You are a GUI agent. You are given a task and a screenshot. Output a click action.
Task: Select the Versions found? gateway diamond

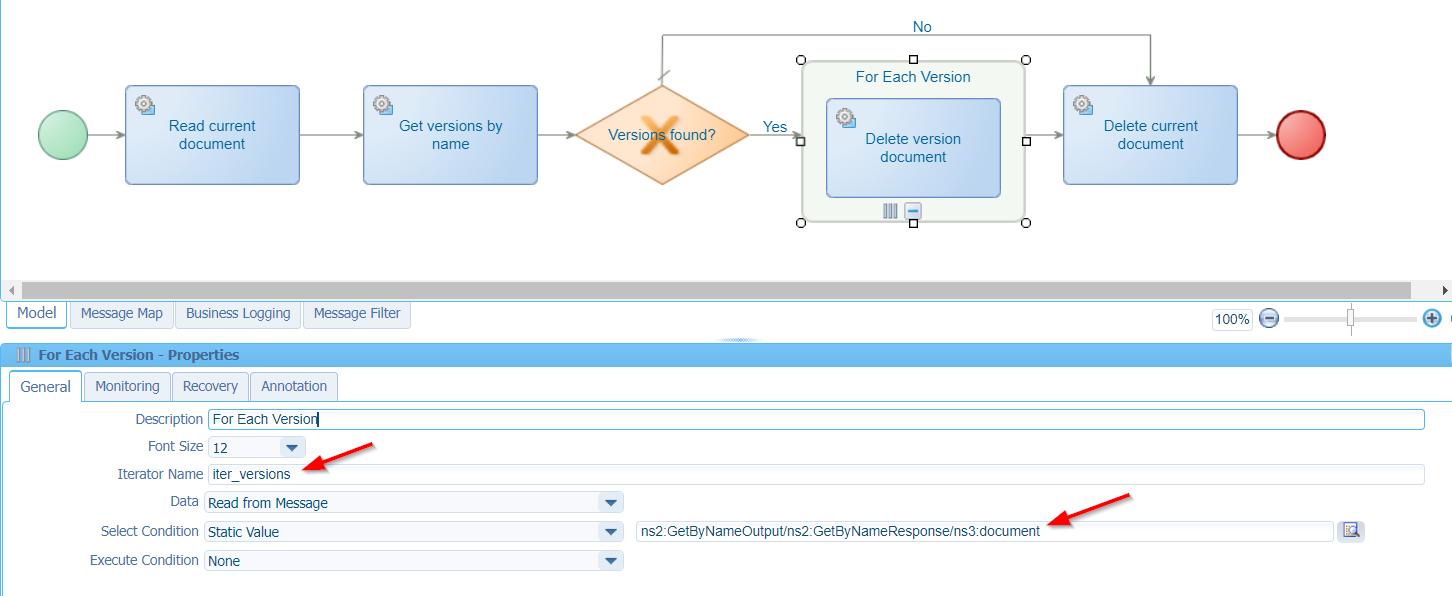(x=662, y=135)
